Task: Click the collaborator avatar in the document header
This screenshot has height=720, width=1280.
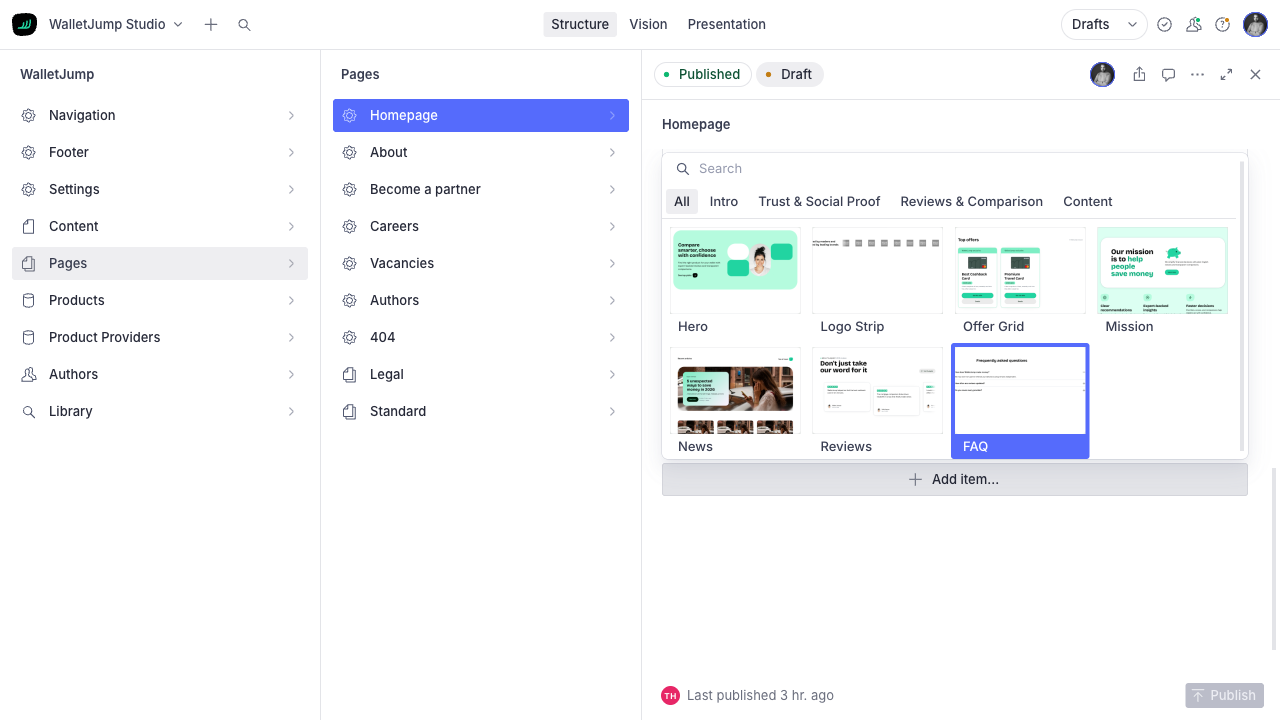Action: 1102,74
